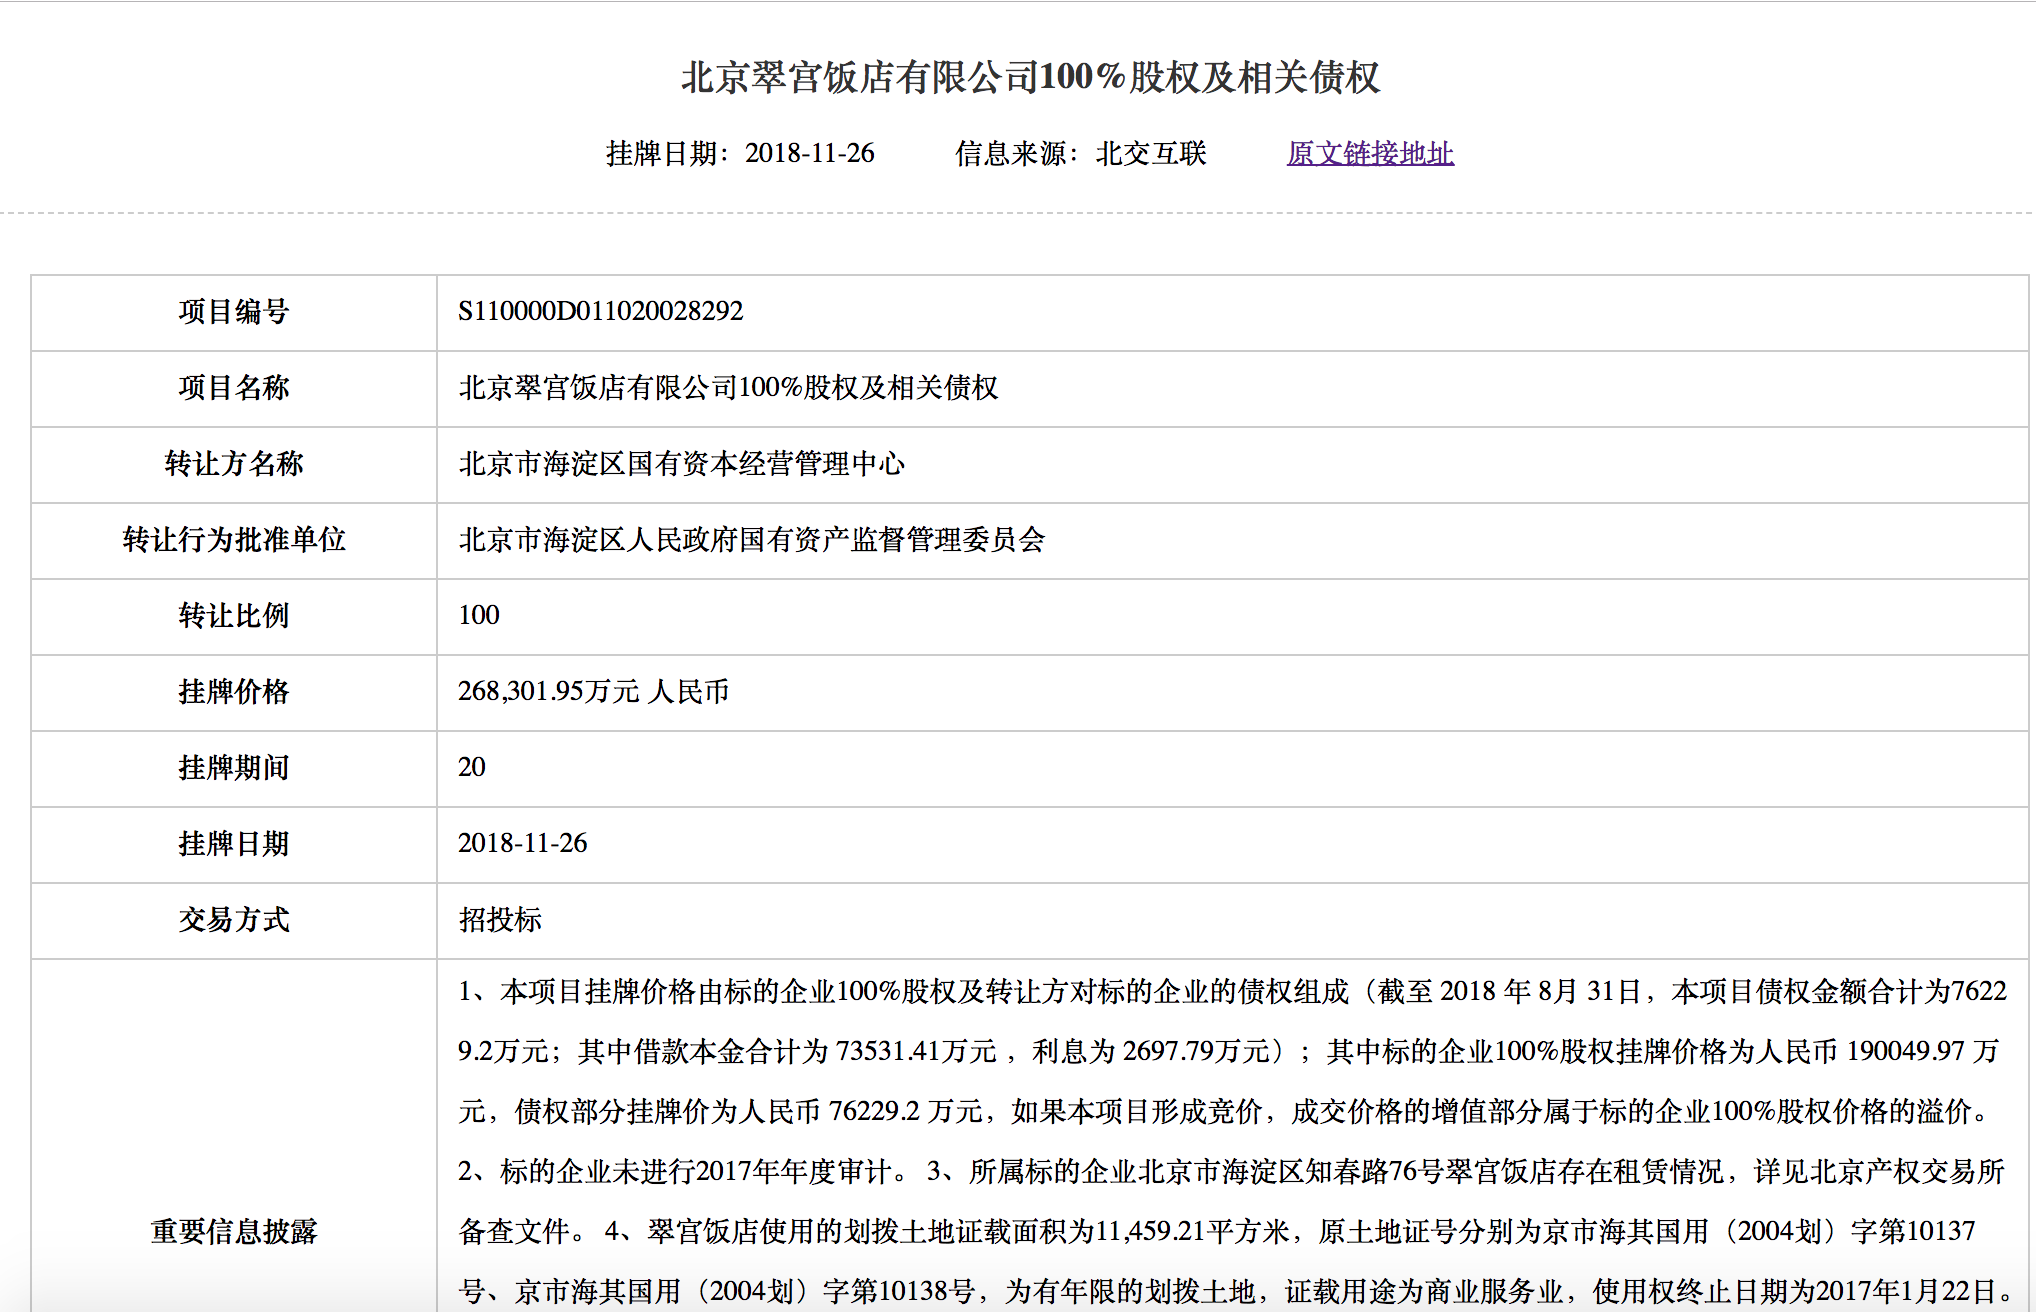This screenshot has width=2036, height=1312.
Task: Click the project name value in the table
Action: 728,388
